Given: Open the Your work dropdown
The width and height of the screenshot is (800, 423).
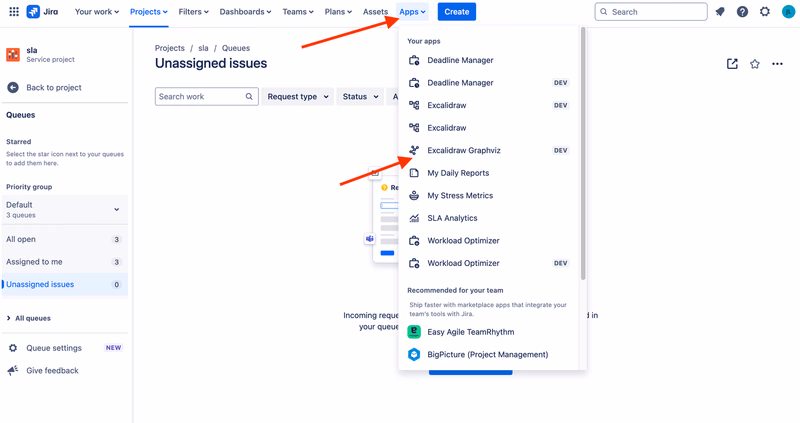Looking at the screenshot, I should pos(97,12).
